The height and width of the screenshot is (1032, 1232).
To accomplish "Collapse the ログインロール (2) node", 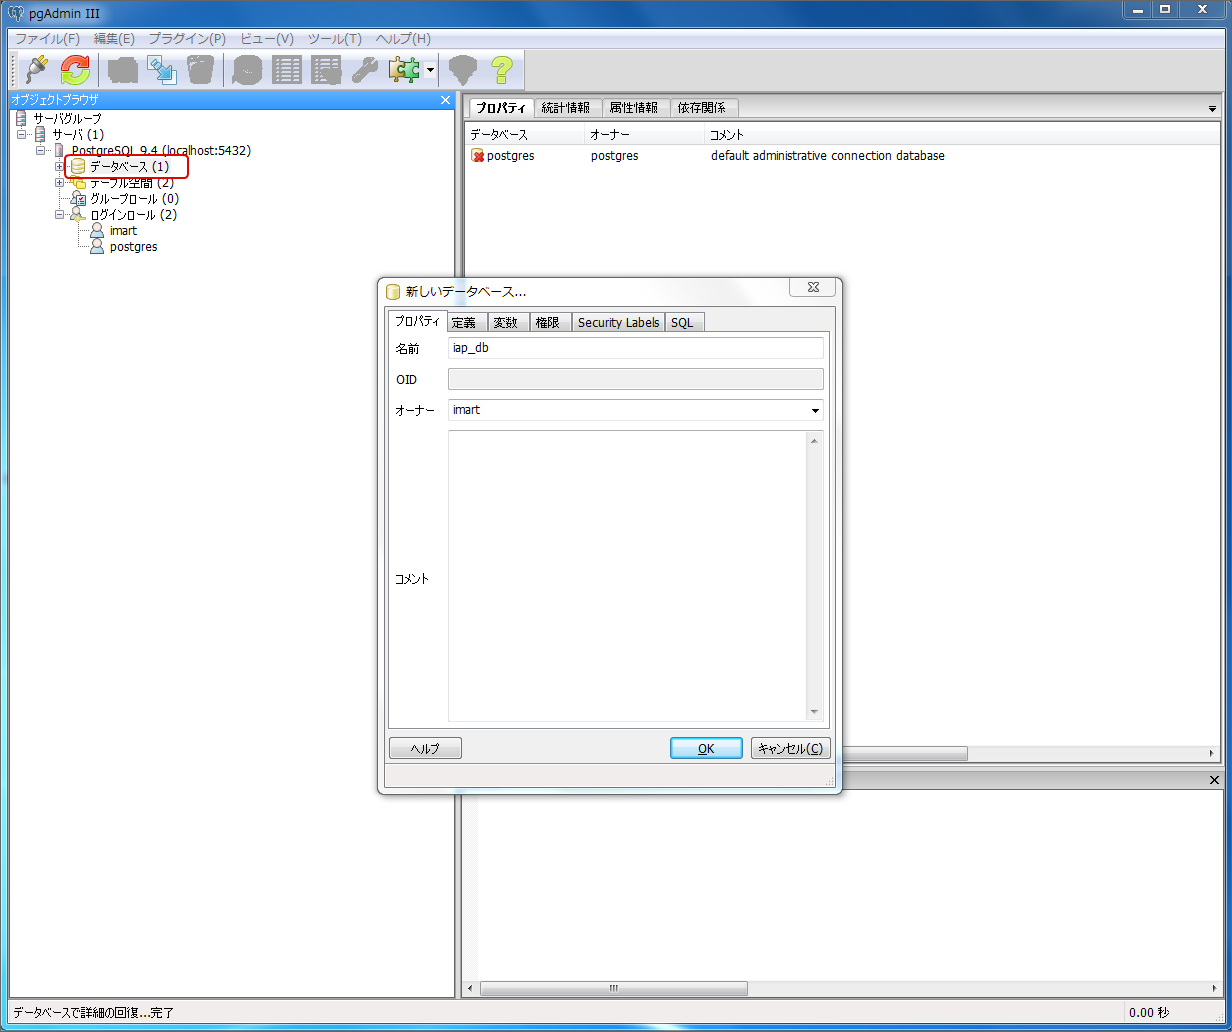I will pos(59,214).
